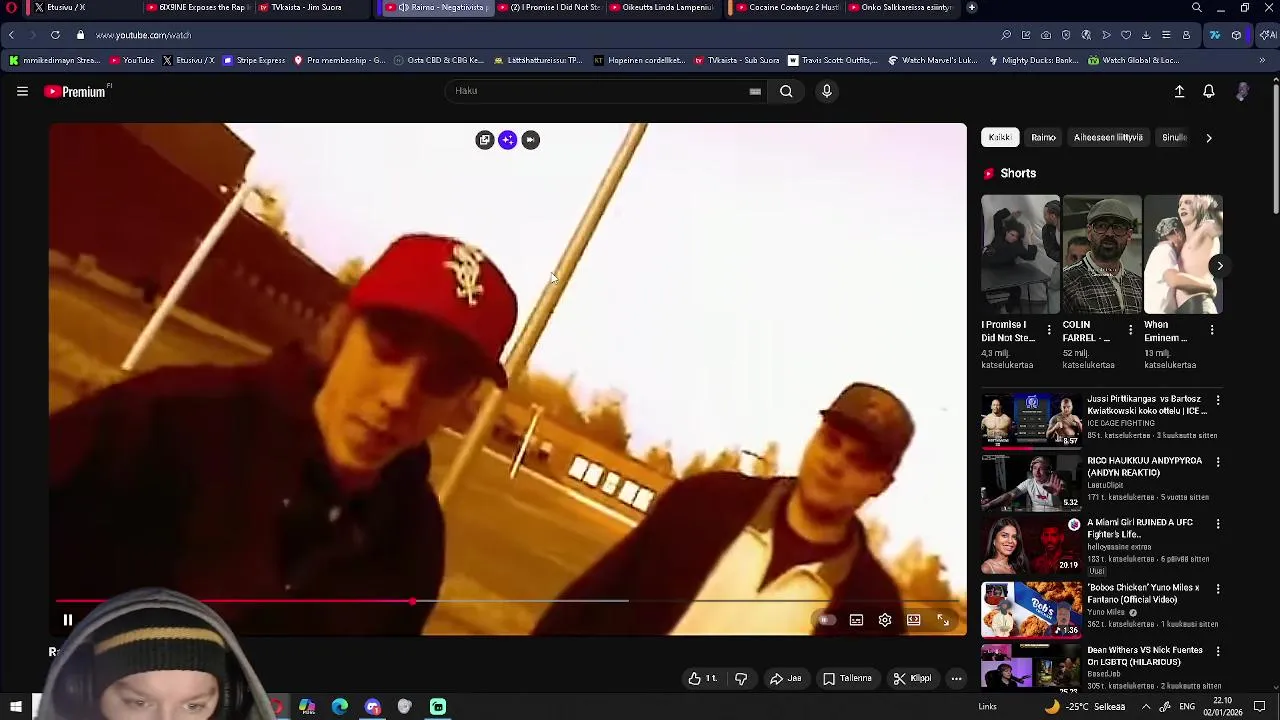1280x720 pixels.
Task: Click the address bar URL
Action: [143, 35]
